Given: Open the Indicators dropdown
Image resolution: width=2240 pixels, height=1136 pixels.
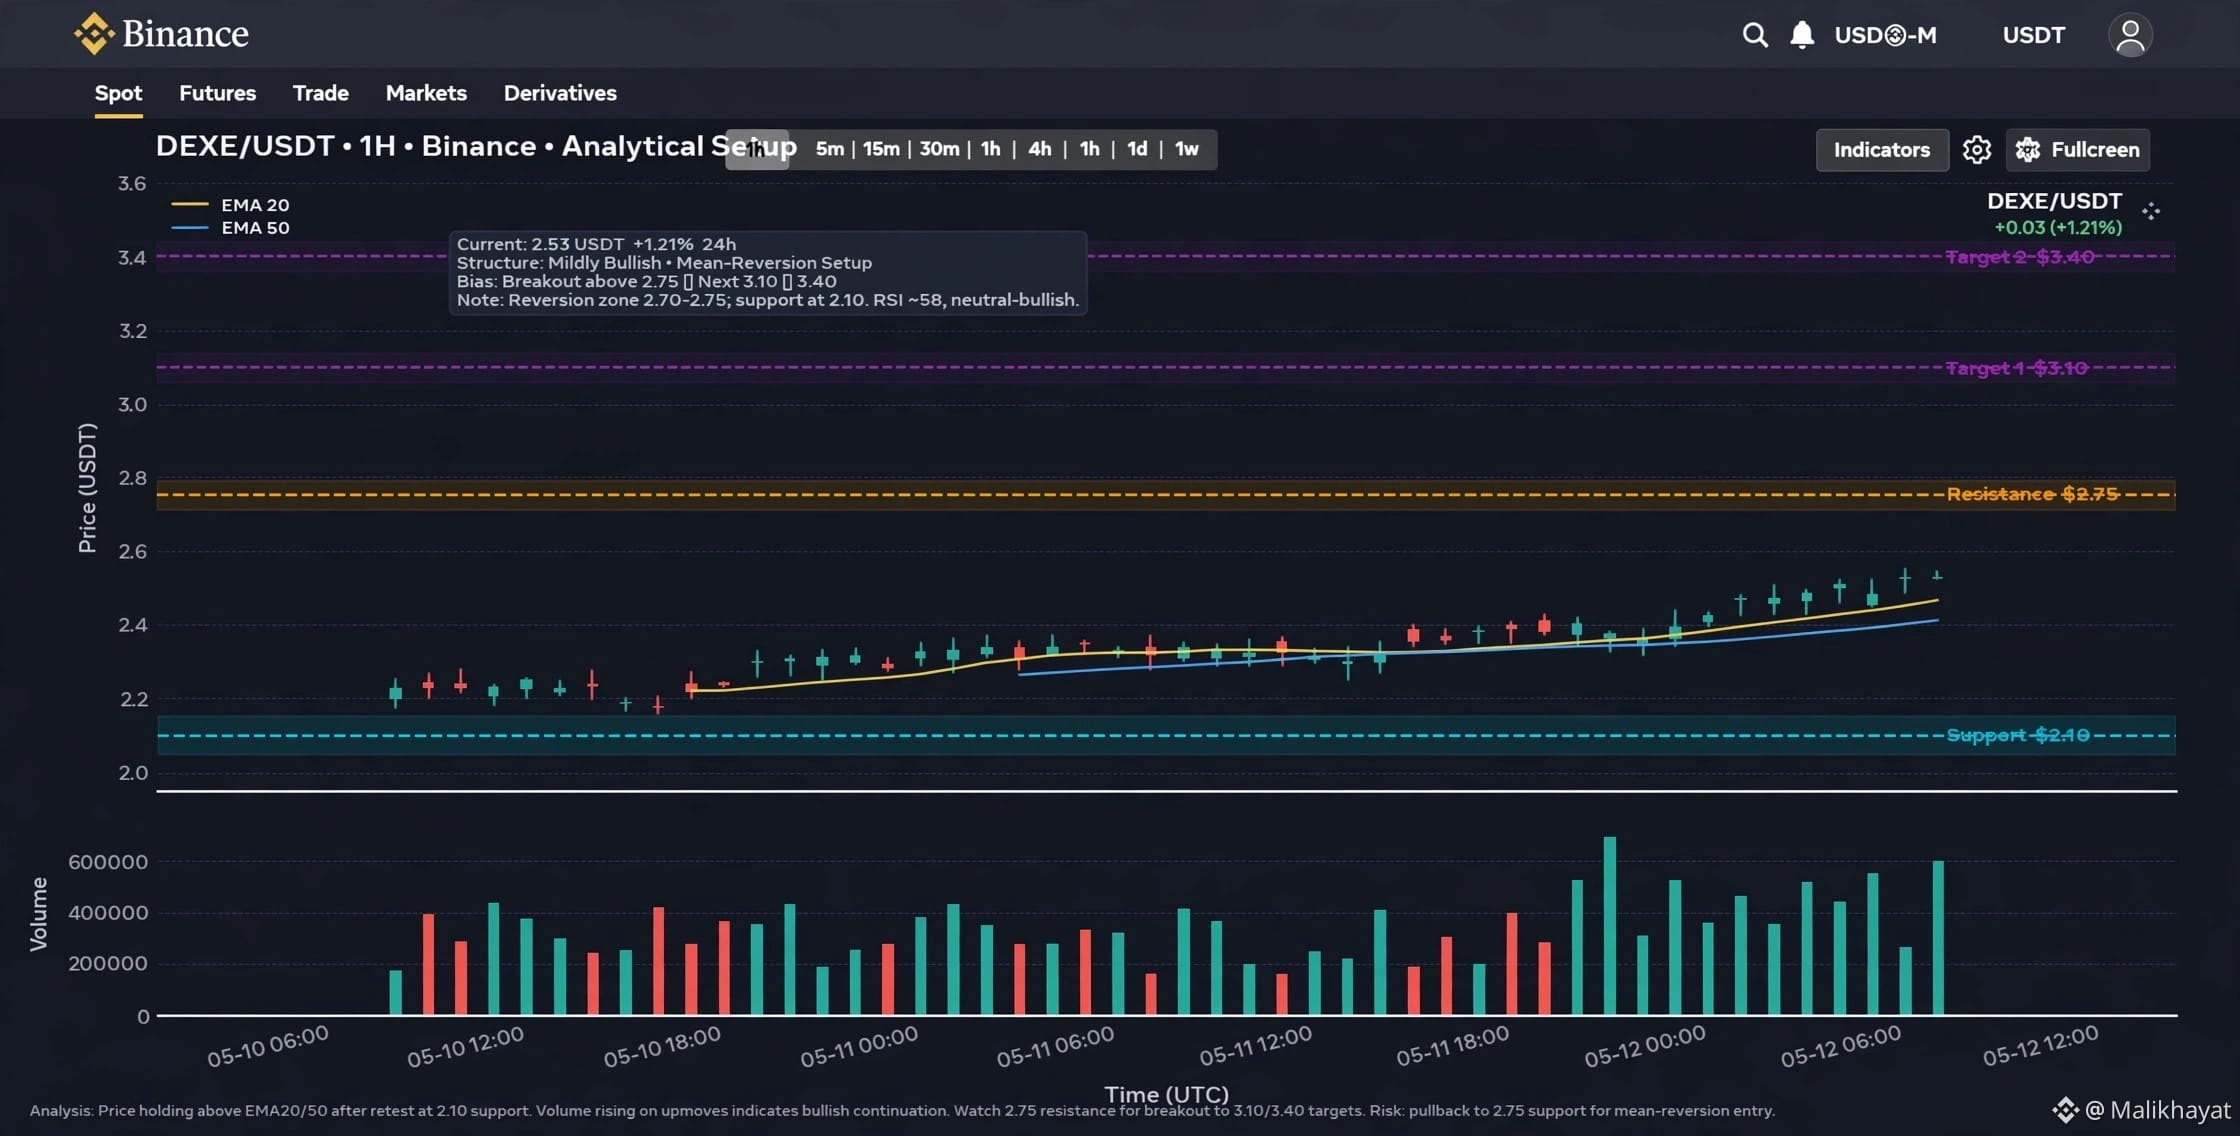Looking at the screenshot, I should [x=1882, y=150].
